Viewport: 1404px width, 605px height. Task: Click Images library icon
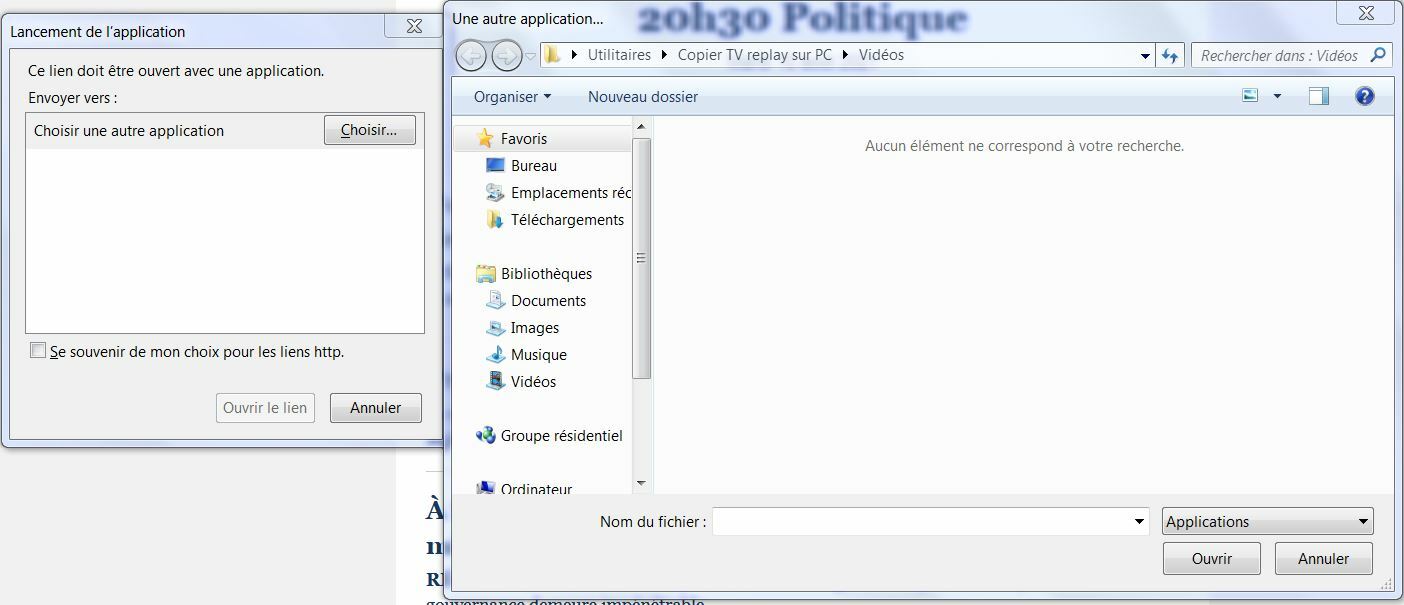click(x=495, y=327)
